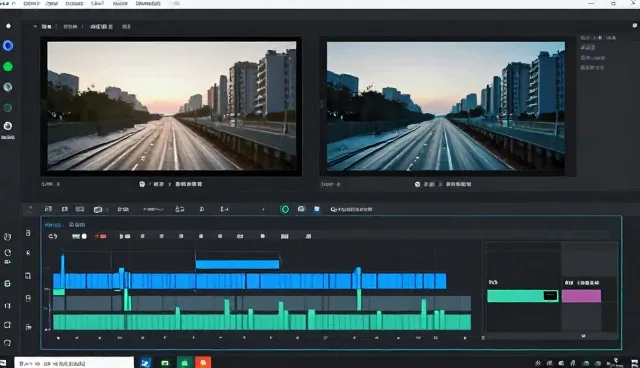
Task: Click the camera snapshot icon beside green ring
Action: pos(301,209)
